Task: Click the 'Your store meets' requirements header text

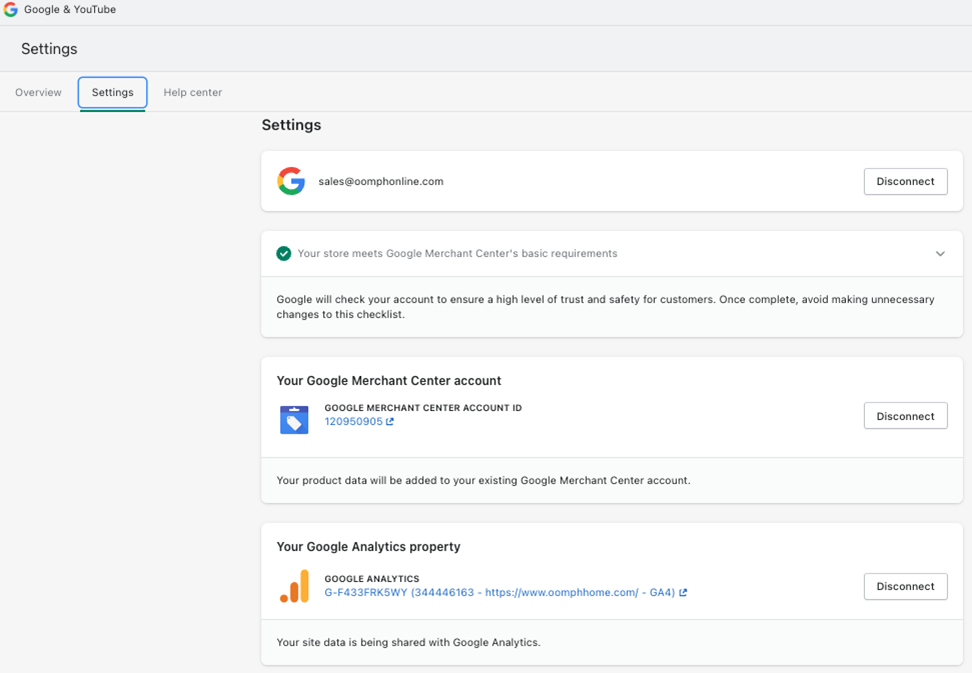Action: click(x=457, y=254)
